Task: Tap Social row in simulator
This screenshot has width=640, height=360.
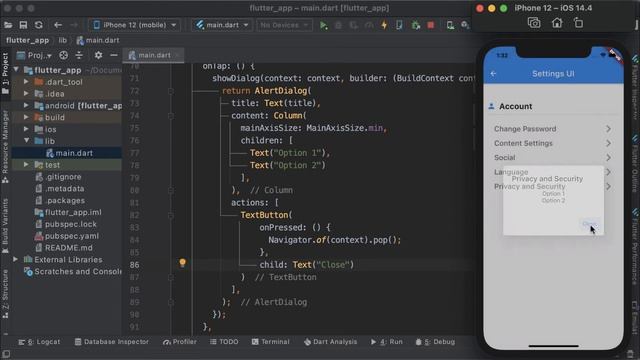Action: click(x=553, y=158)
